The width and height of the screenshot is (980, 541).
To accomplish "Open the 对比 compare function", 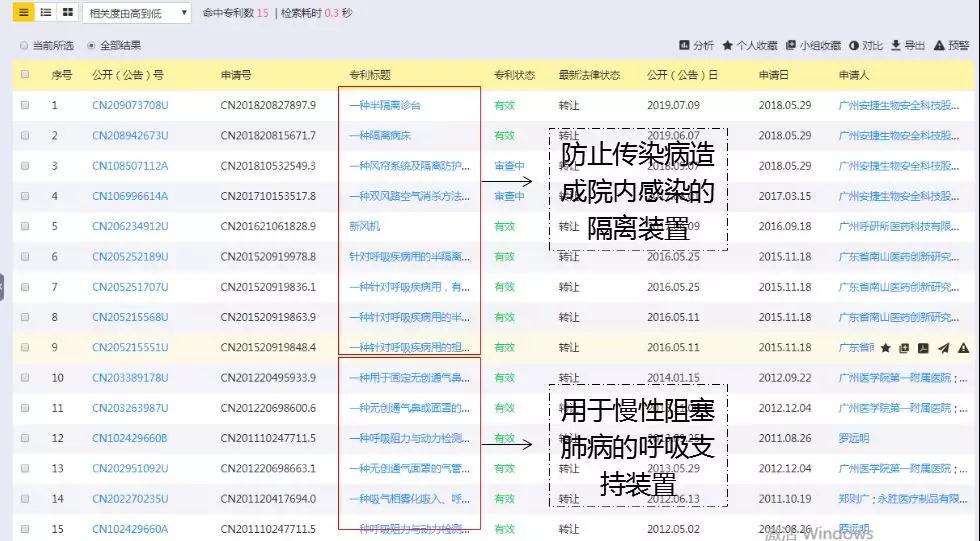I will pyautogui.click(x=866, y=45).
